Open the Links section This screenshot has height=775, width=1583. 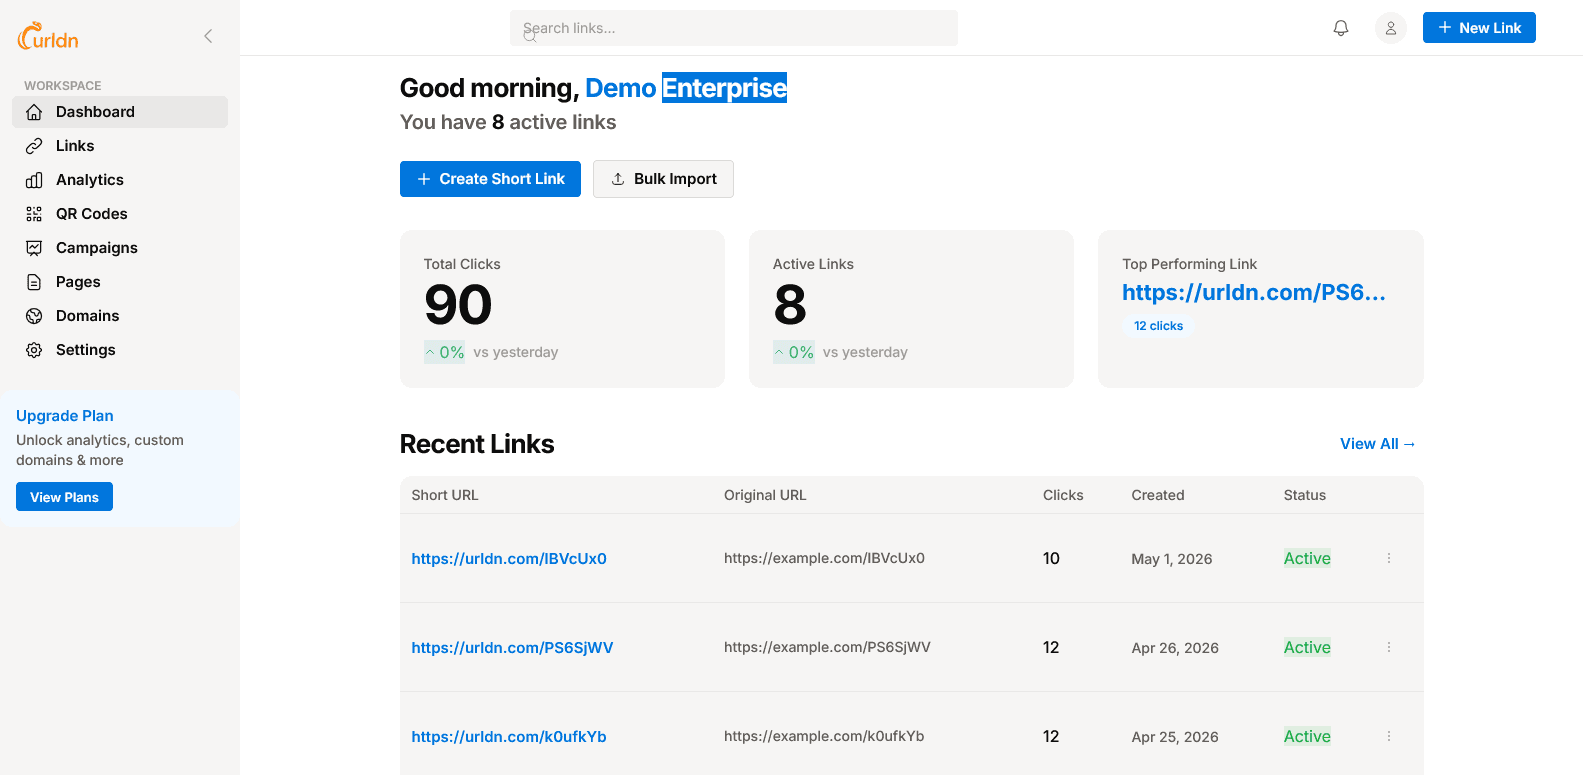[x=120, y=146]
